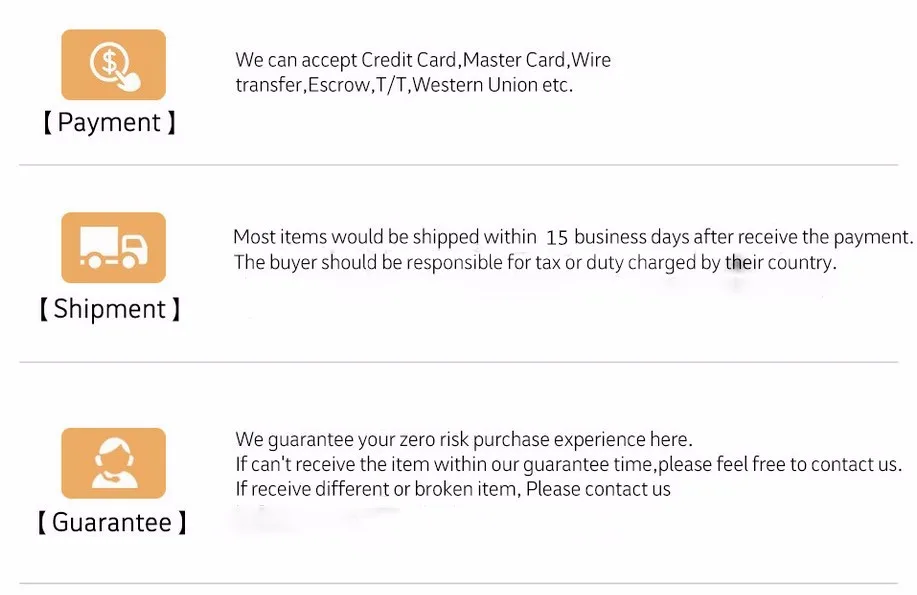The image size is (917, 595).
Task: Click the hand pointer on the payment icon
Action: pos(129,81)
